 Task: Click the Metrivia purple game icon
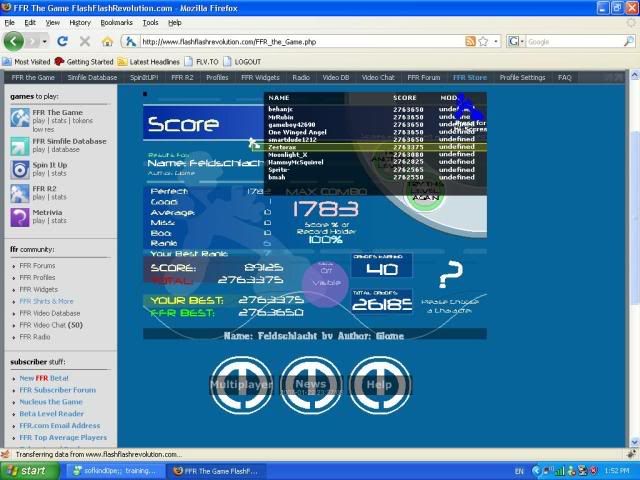pyautogui.click(x=19, y=217)
